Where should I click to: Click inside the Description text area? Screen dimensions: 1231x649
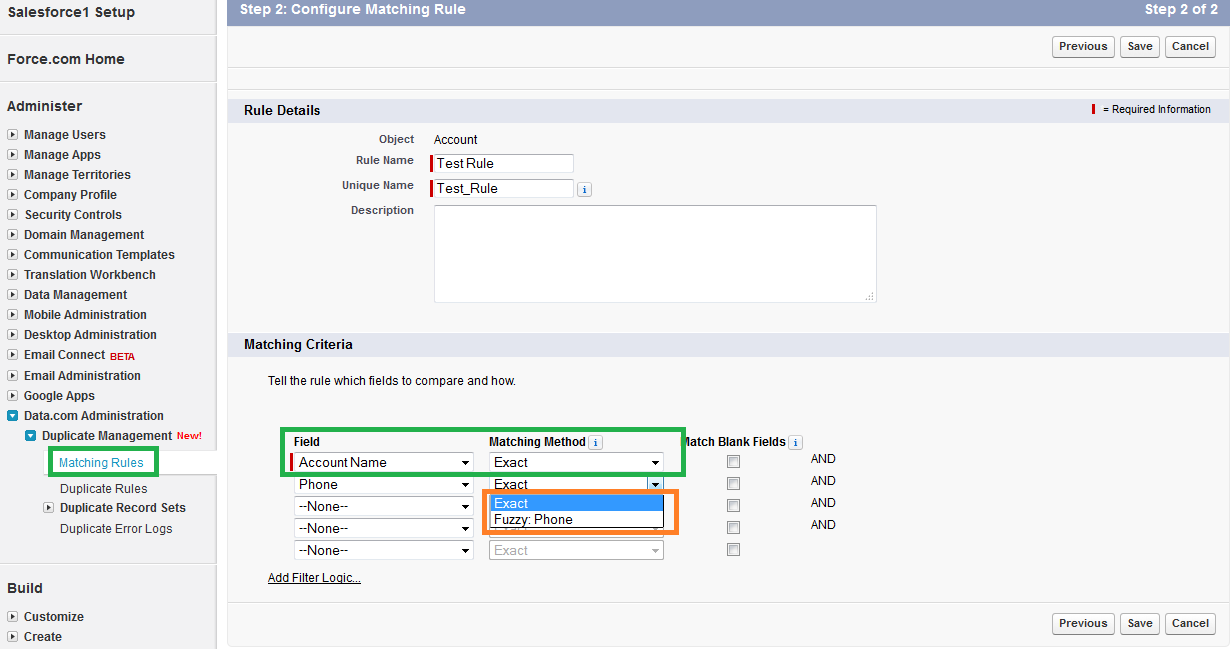[x=655, y=254]
